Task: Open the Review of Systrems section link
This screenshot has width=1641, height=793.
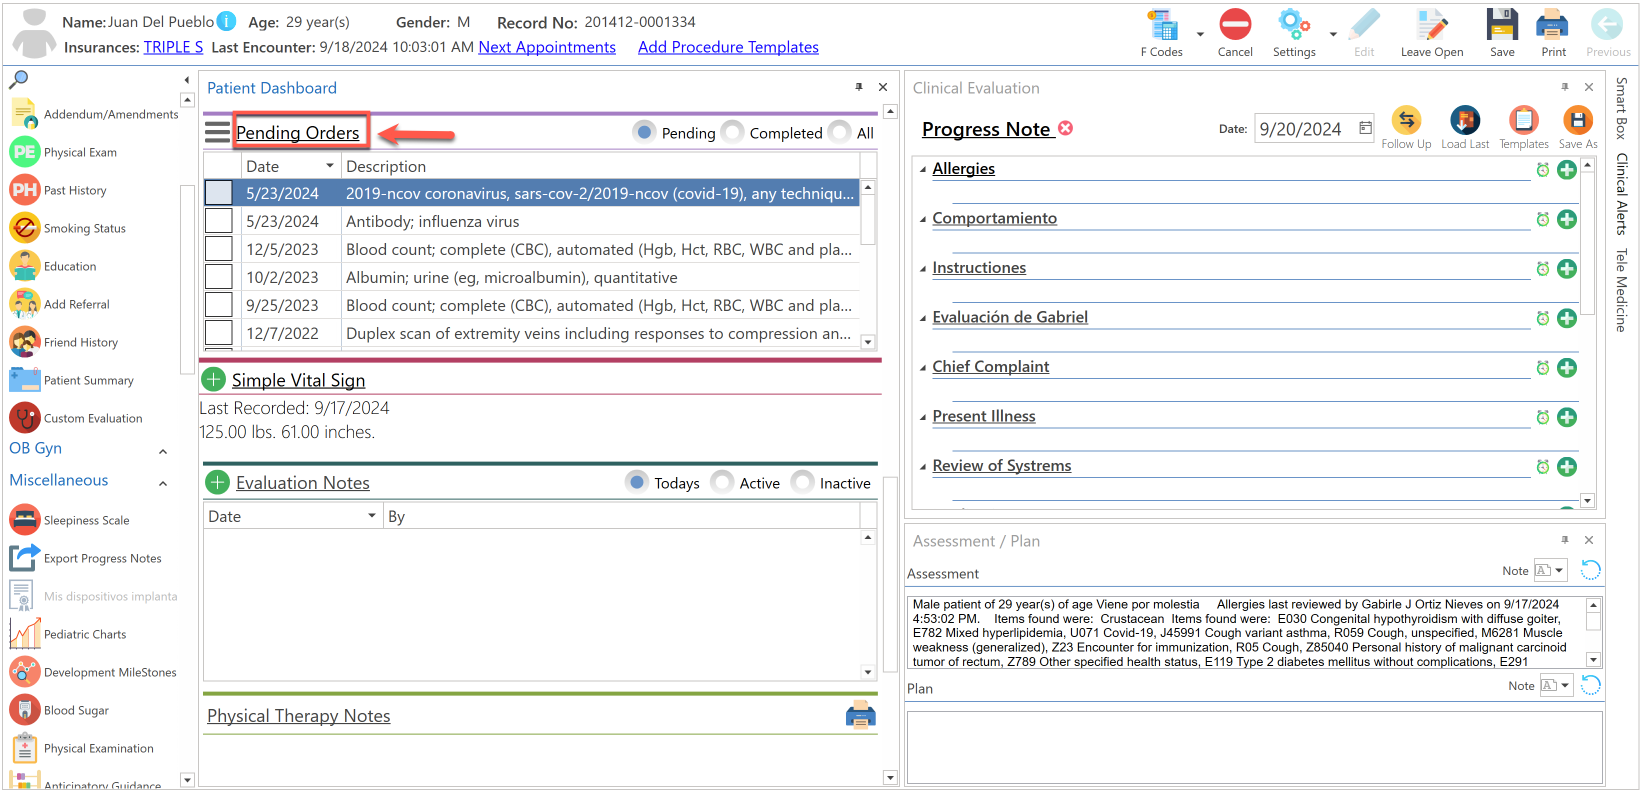Action: click(1002, 465)
